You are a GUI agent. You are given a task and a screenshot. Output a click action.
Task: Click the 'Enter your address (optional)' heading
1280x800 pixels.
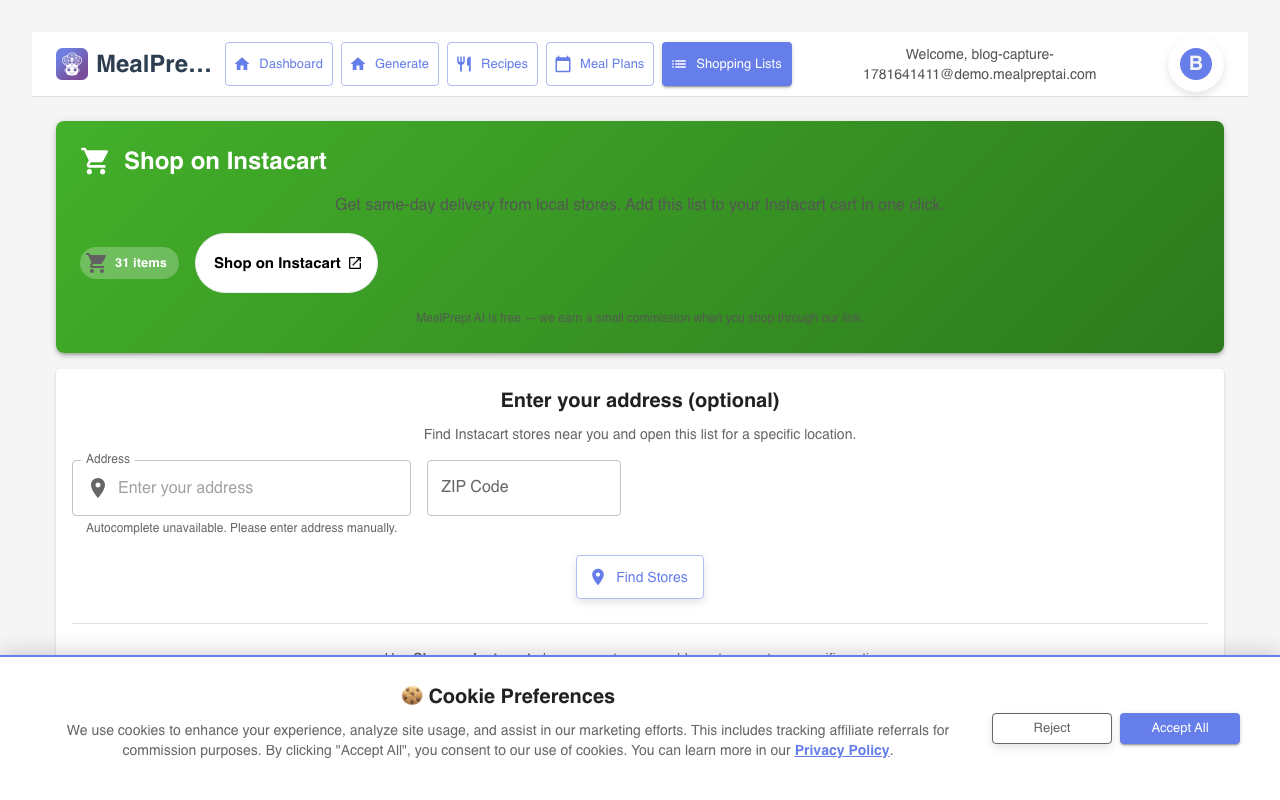[640, 400]
